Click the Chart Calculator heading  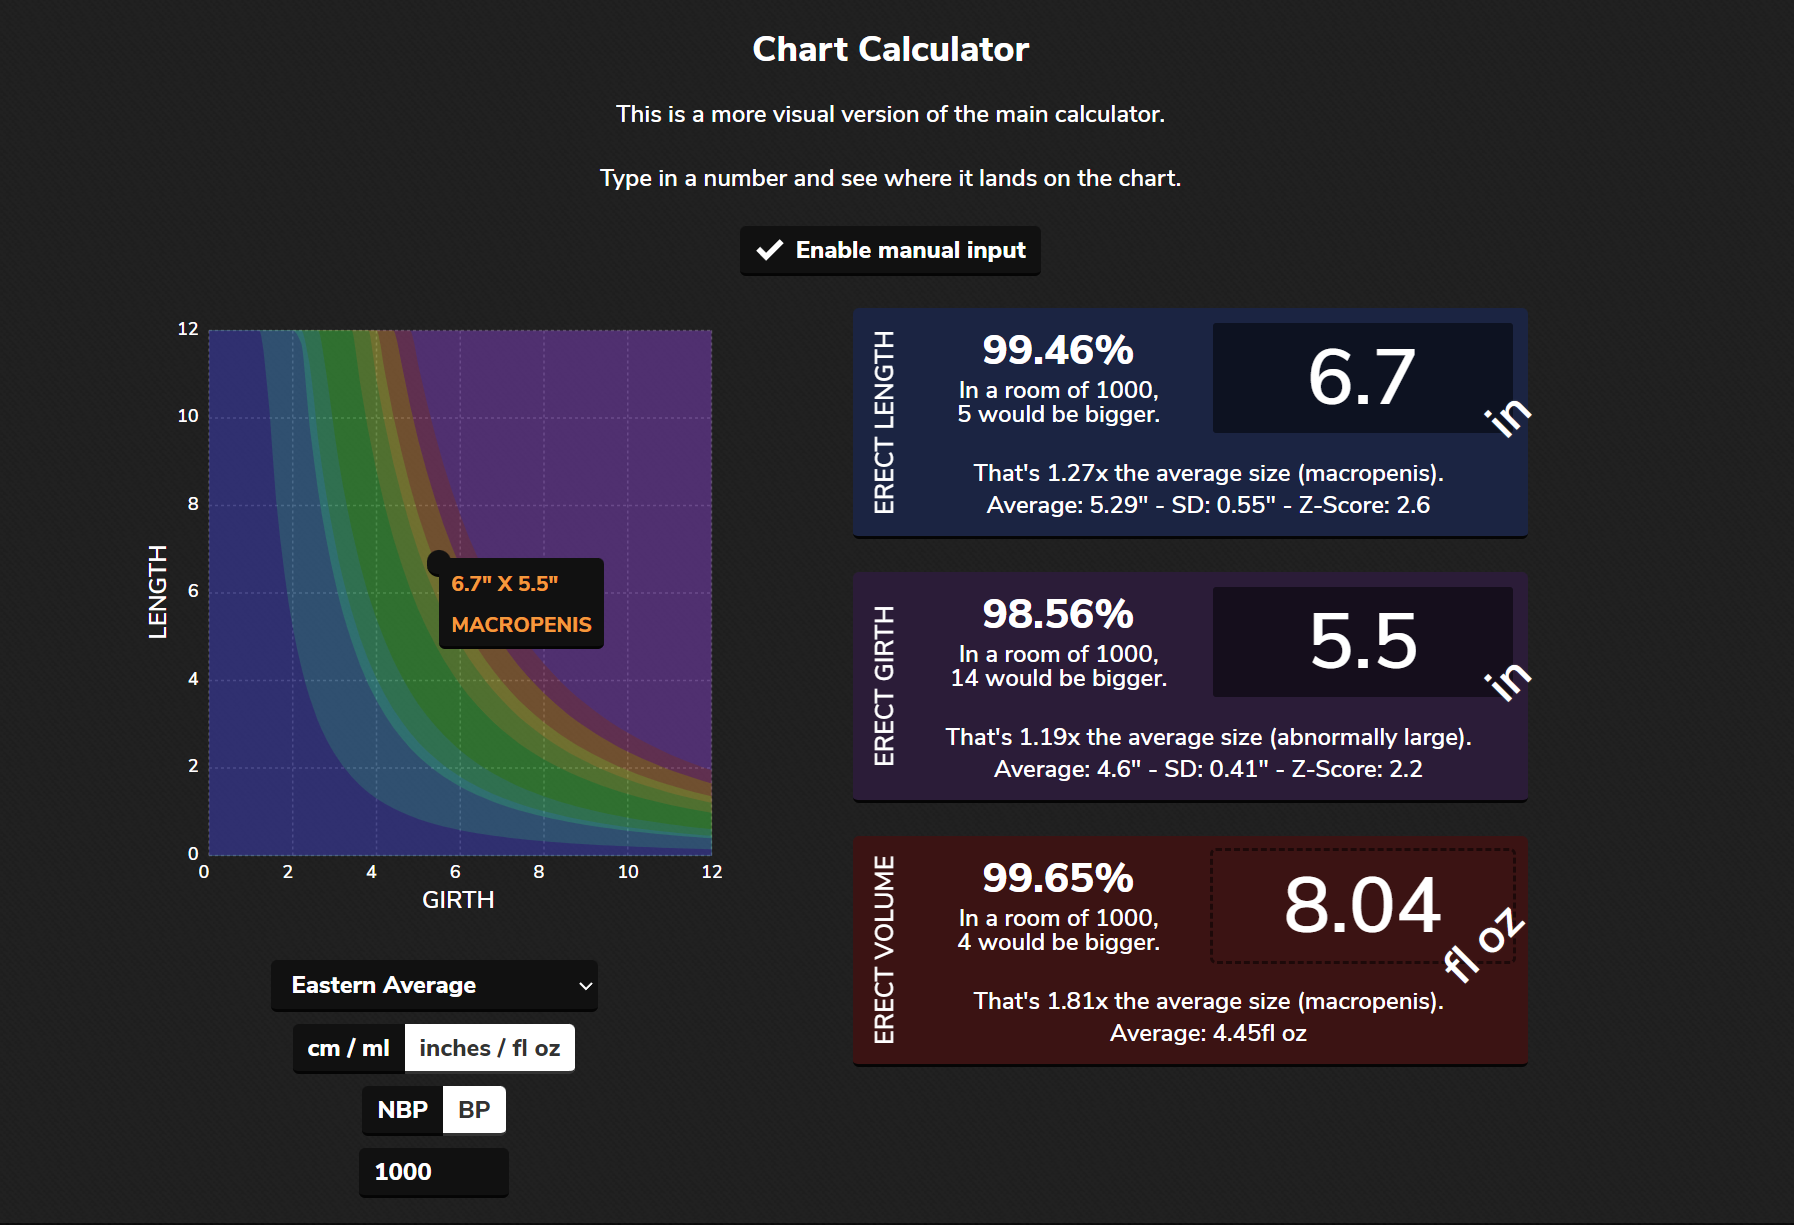click(x=890, y=49)
